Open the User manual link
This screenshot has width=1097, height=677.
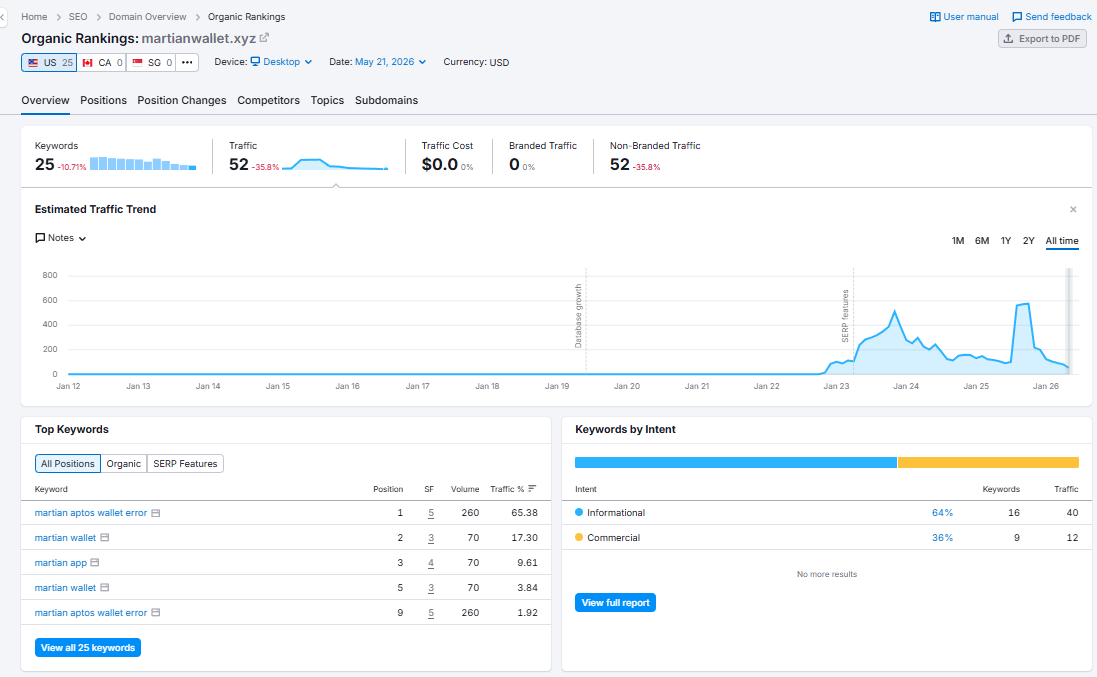pos(964,17)
